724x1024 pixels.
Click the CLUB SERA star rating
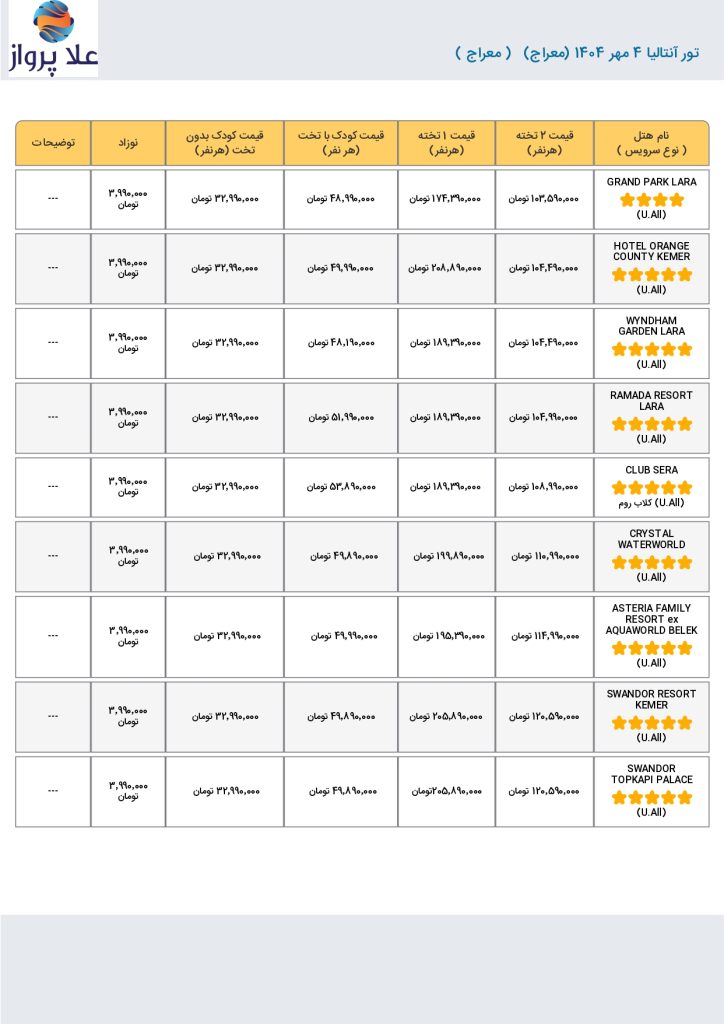tap(651, 488)
